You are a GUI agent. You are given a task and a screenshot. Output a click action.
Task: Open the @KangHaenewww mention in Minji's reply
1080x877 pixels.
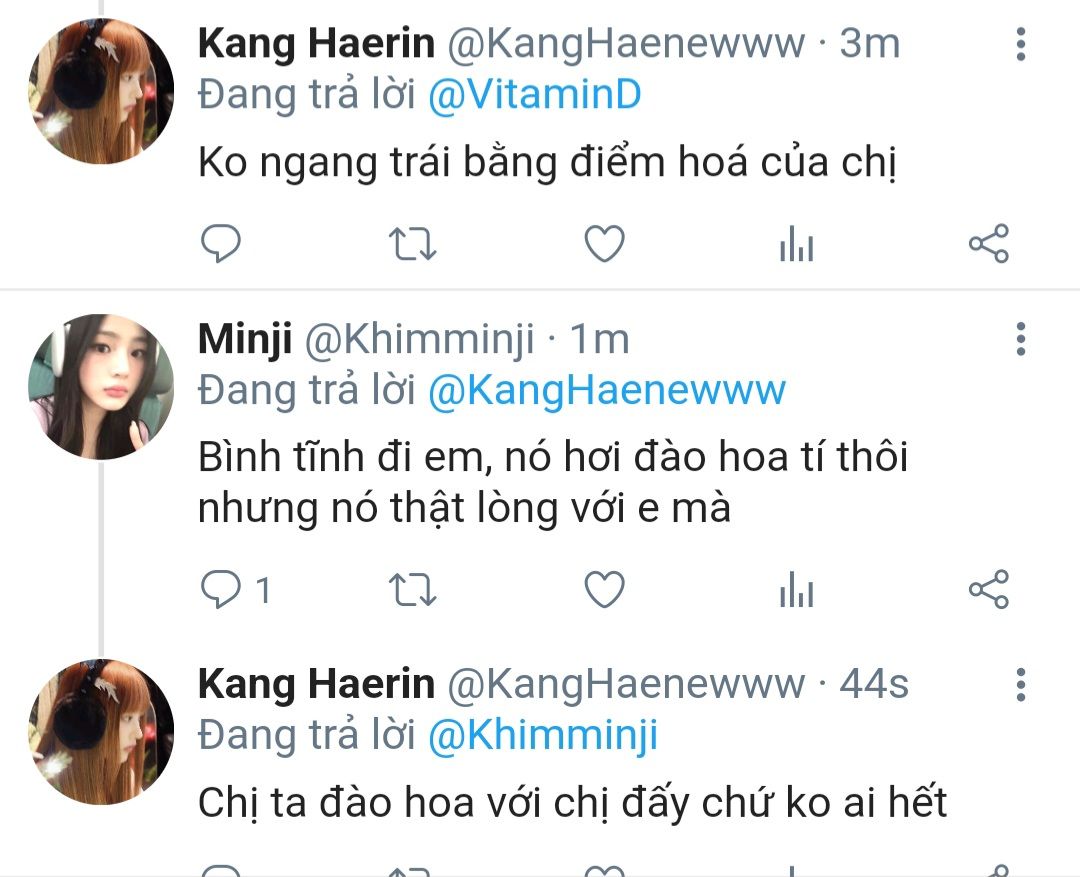(606, 390)
